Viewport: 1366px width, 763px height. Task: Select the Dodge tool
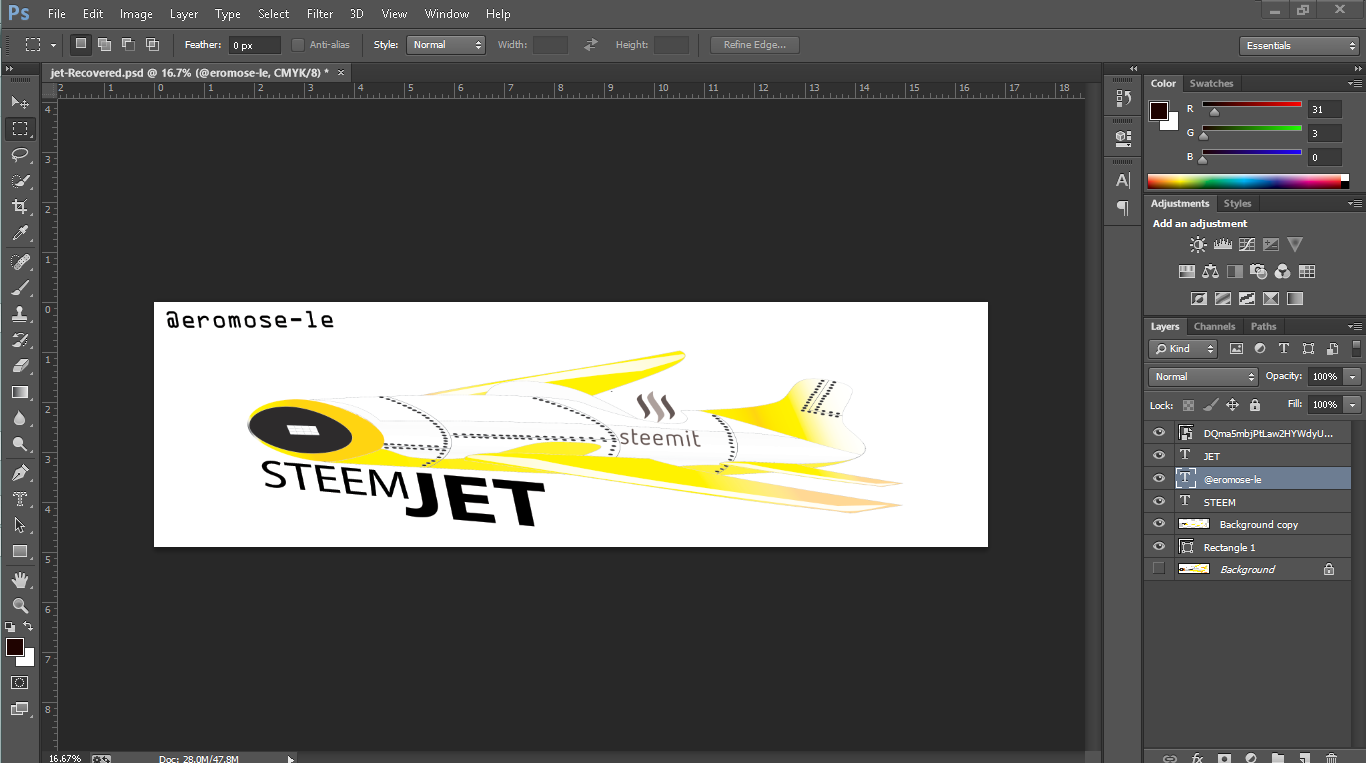pos(20,444)
